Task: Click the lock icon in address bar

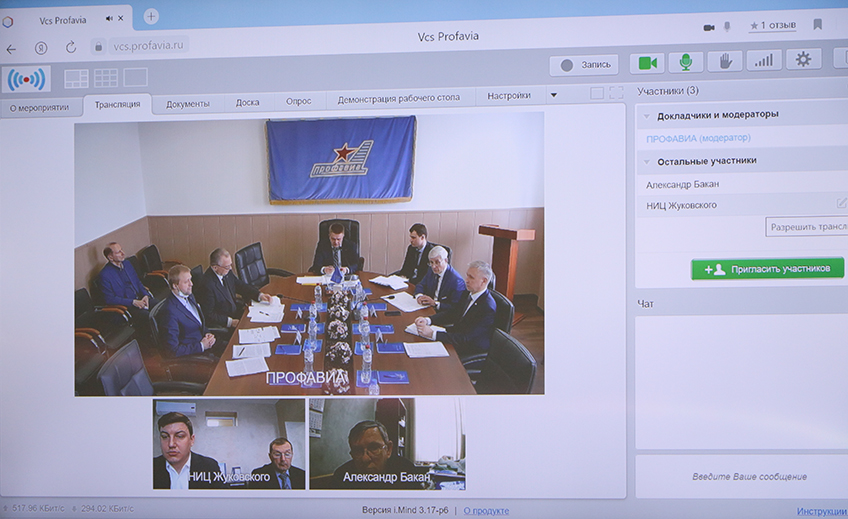Action: 98,47
